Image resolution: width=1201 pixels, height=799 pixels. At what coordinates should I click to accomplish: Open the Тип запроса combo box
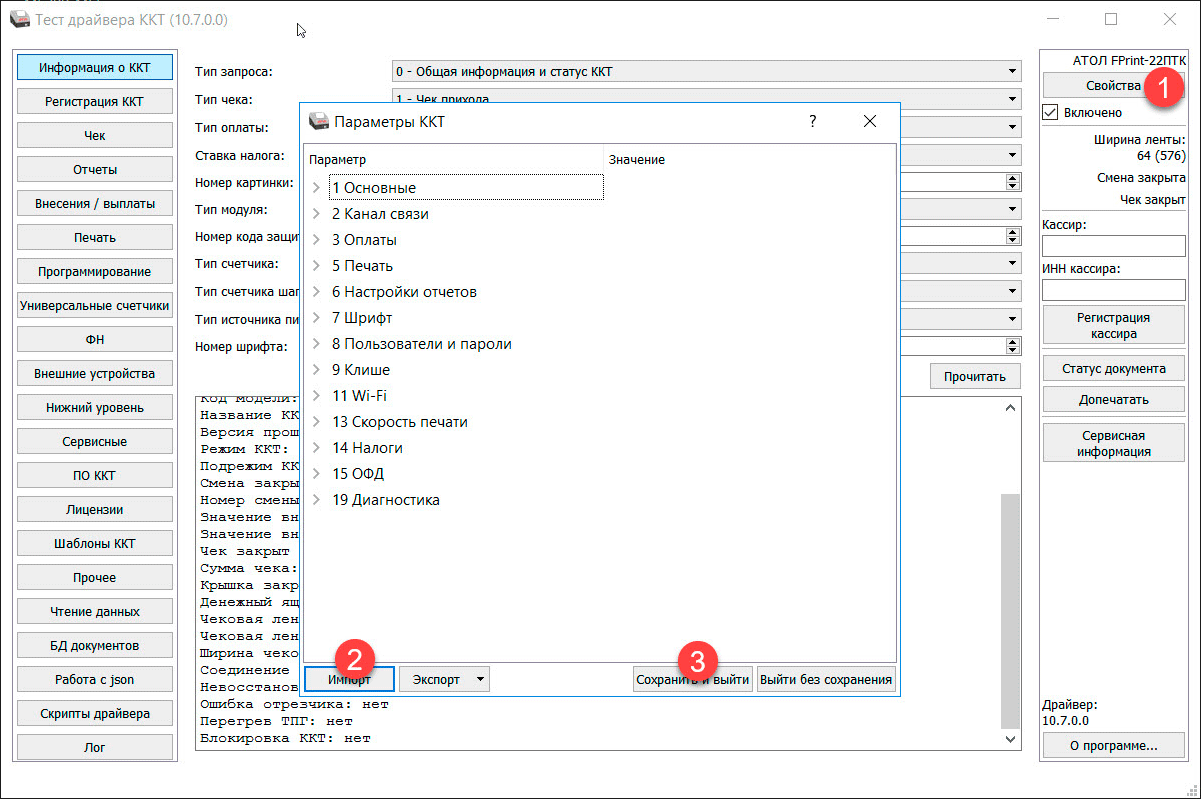pyautogui.click(x=706, y=72)
